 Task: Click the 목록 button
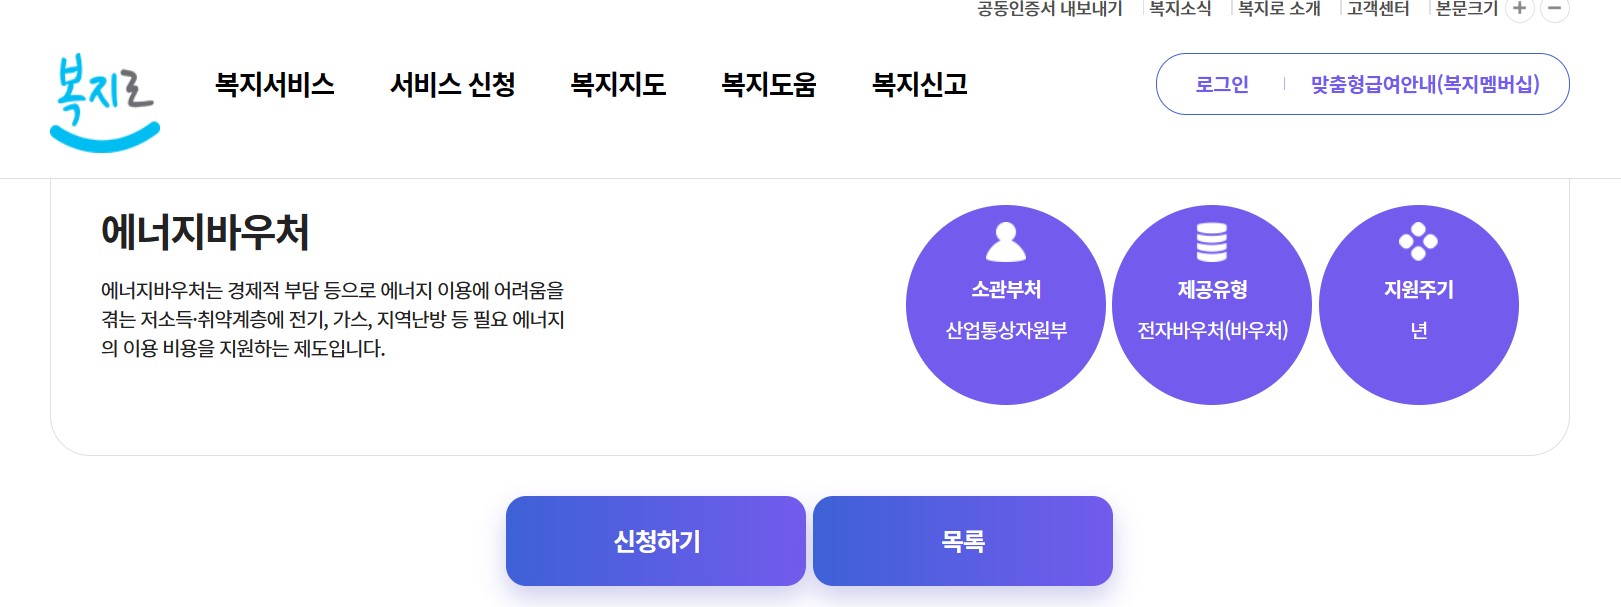pos(963,540)
